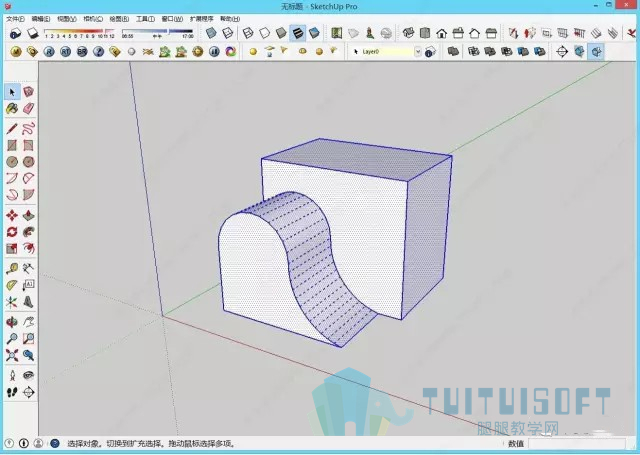Click the V-Ray render R button
This screenshot has height=455, width=640.
(49, 52)
